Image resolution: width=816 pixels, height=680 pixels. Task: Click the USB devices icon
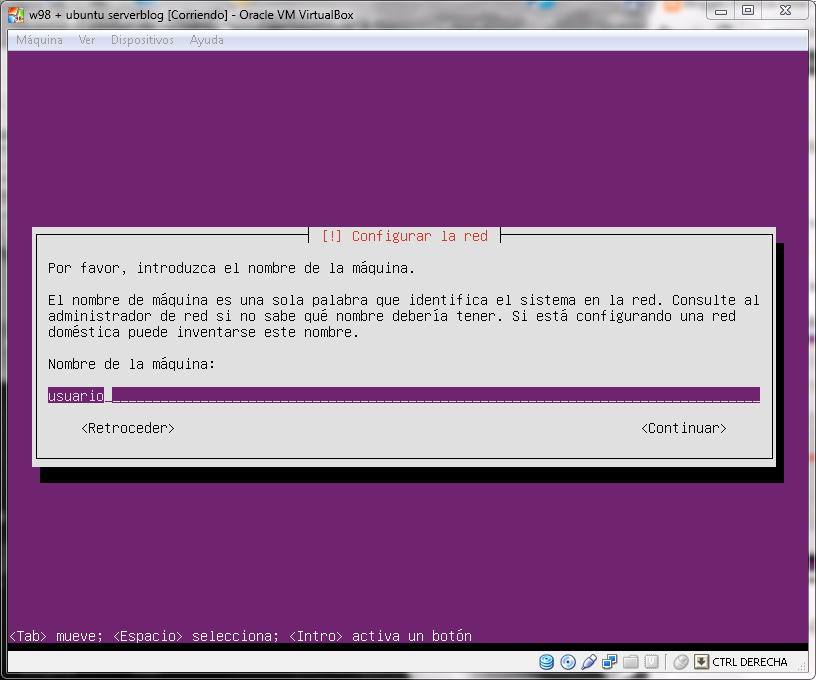[589, 662]
